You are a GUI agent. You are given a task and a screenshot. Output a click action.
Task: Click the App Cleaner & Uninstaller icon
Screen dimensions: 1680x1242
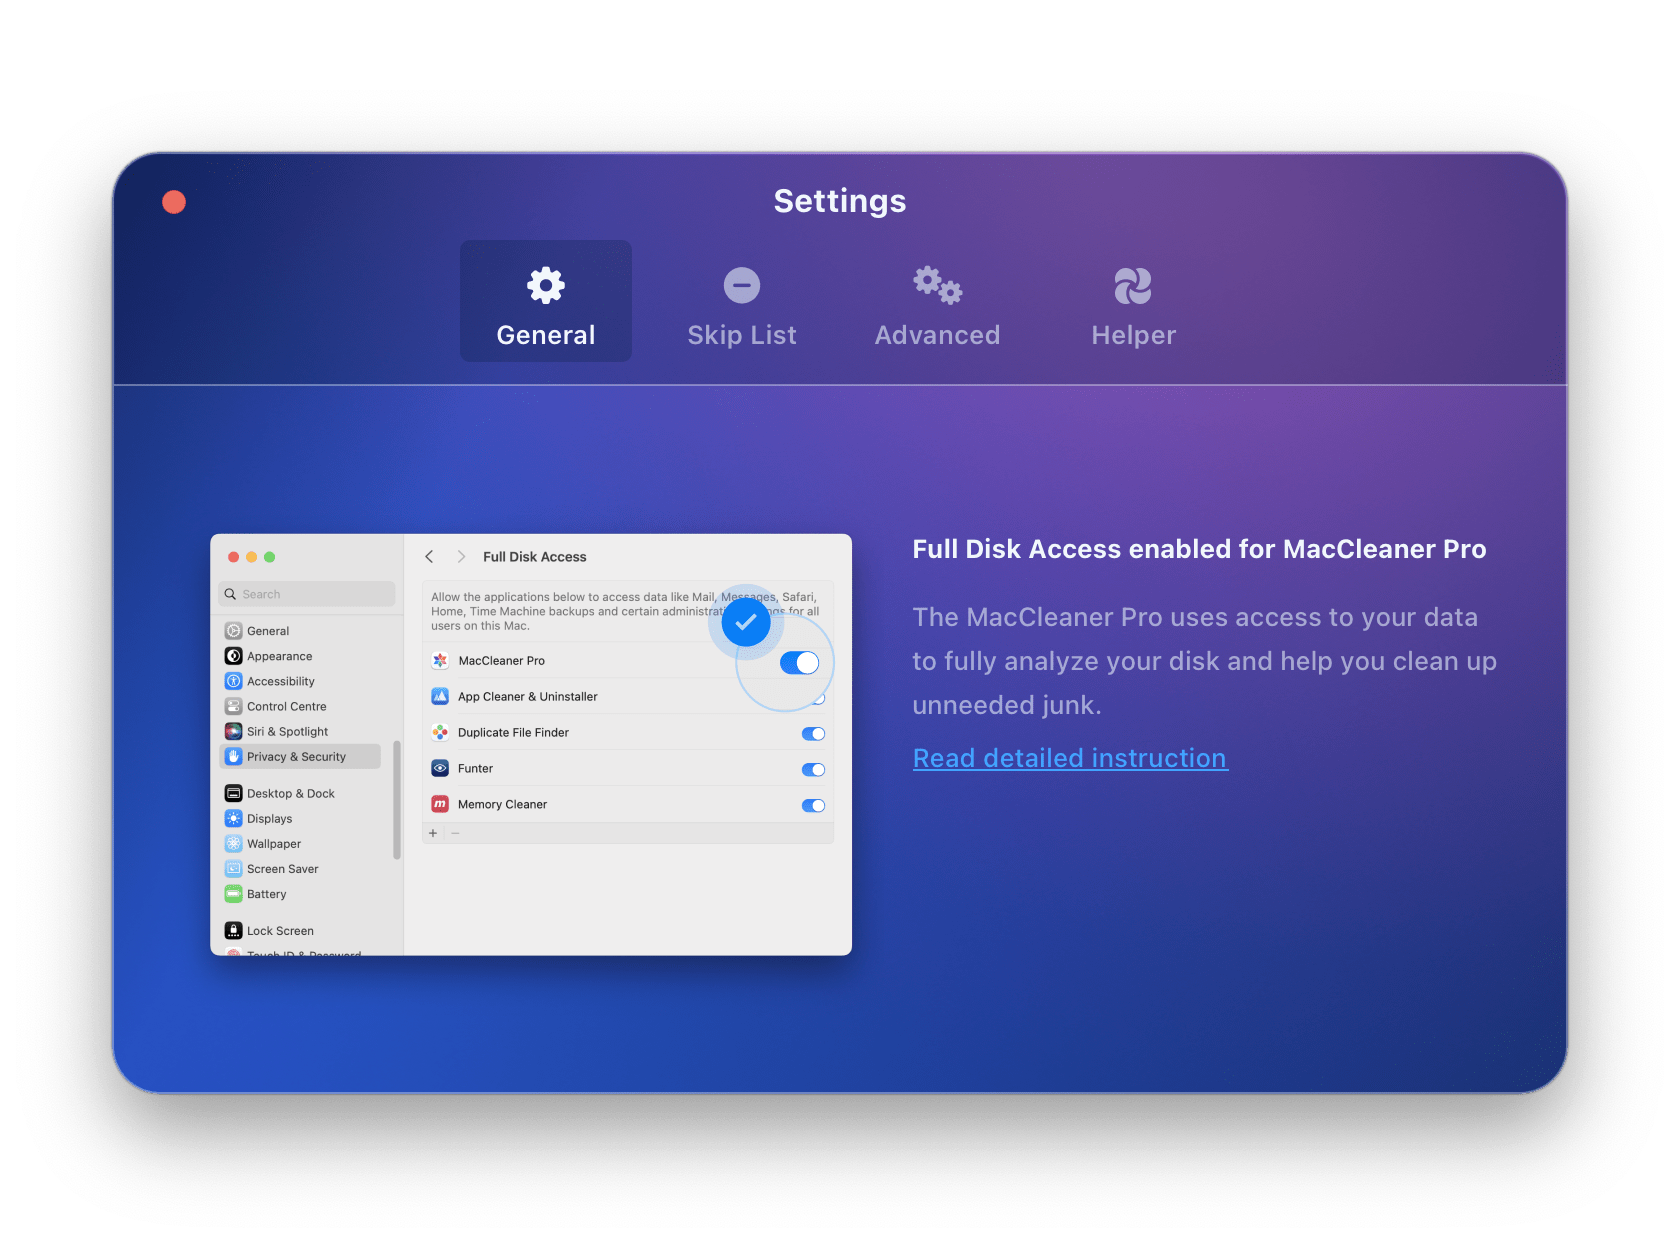tap(440, 697)
